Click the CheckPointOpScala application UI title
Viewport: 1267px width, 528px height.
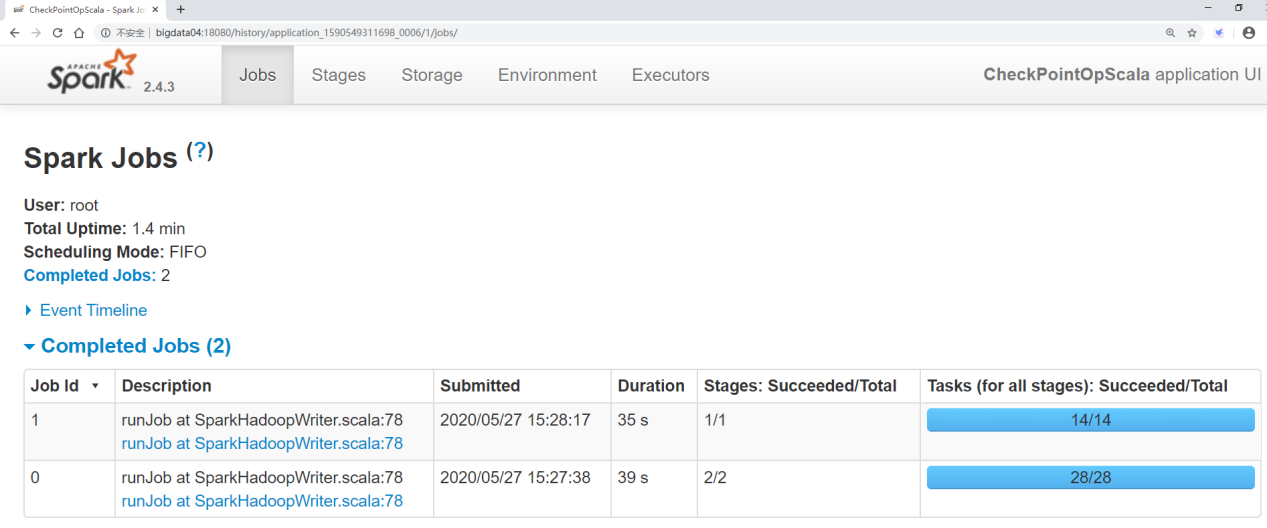click(x=1122, y=75)
